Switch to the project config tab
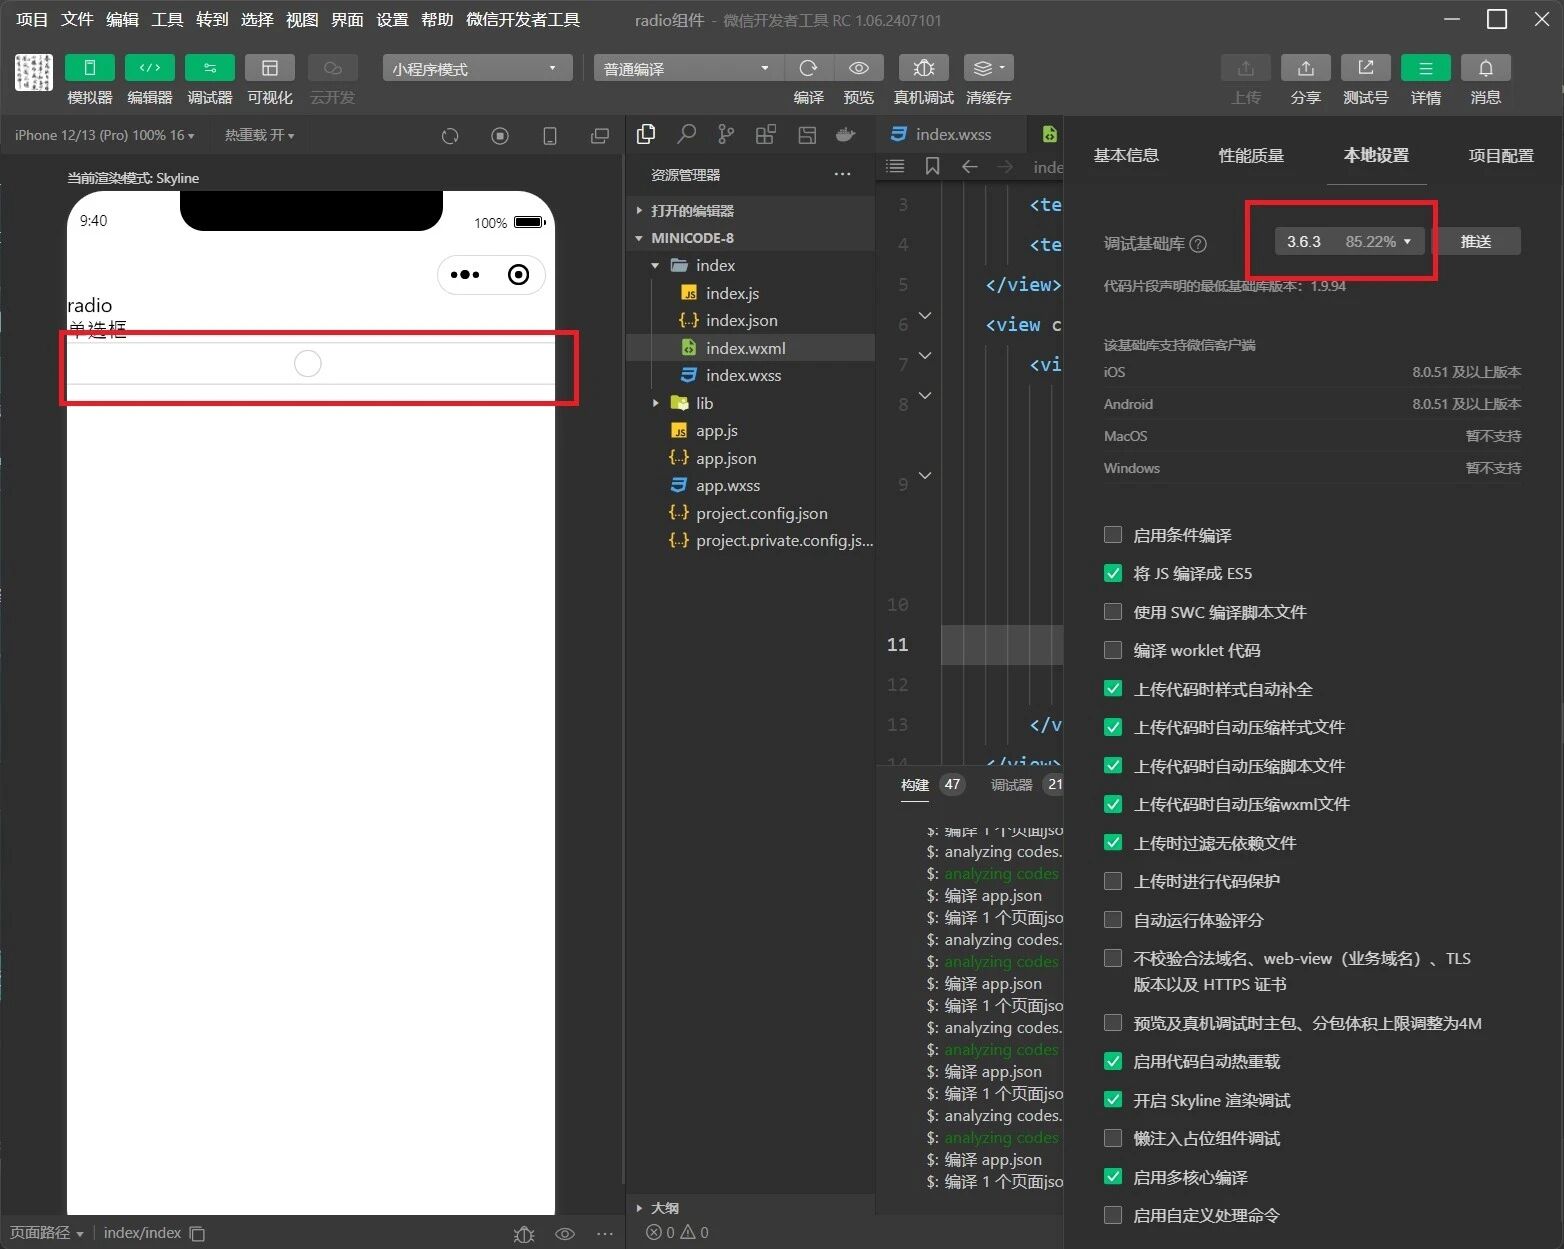 point(1501,155)
